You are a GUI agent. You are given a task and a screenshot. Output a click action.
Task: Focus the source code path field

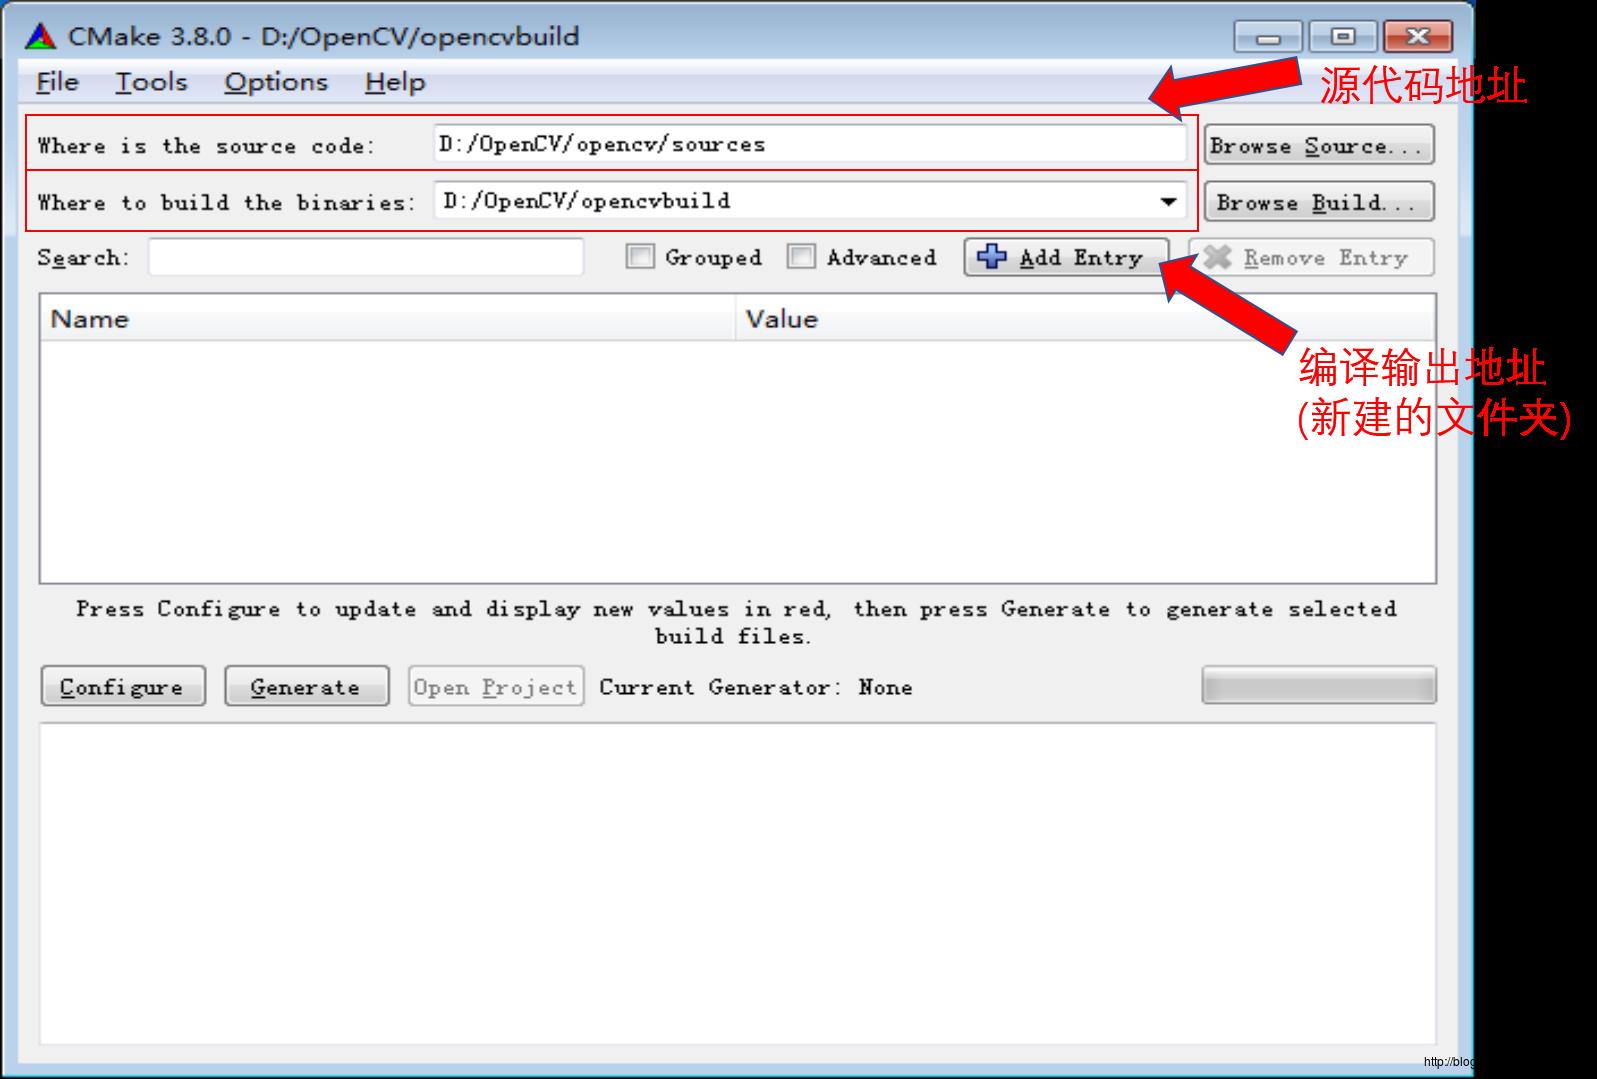pyautogui.click(x=810, y=144)
